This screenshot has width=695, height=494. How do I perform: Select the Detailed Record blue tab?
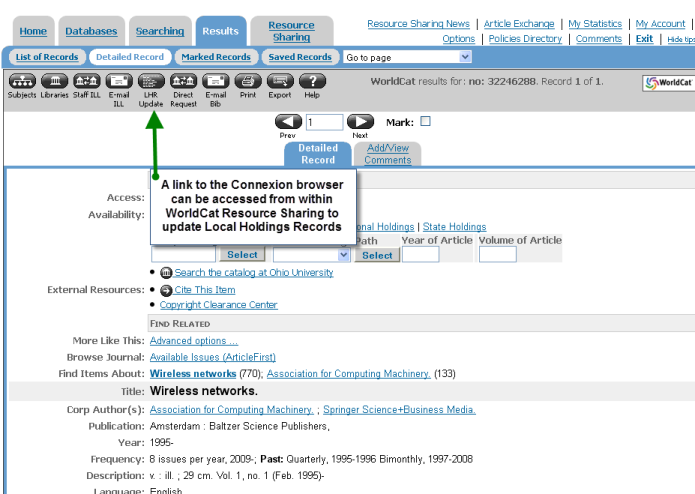click(x=318, y=154)
